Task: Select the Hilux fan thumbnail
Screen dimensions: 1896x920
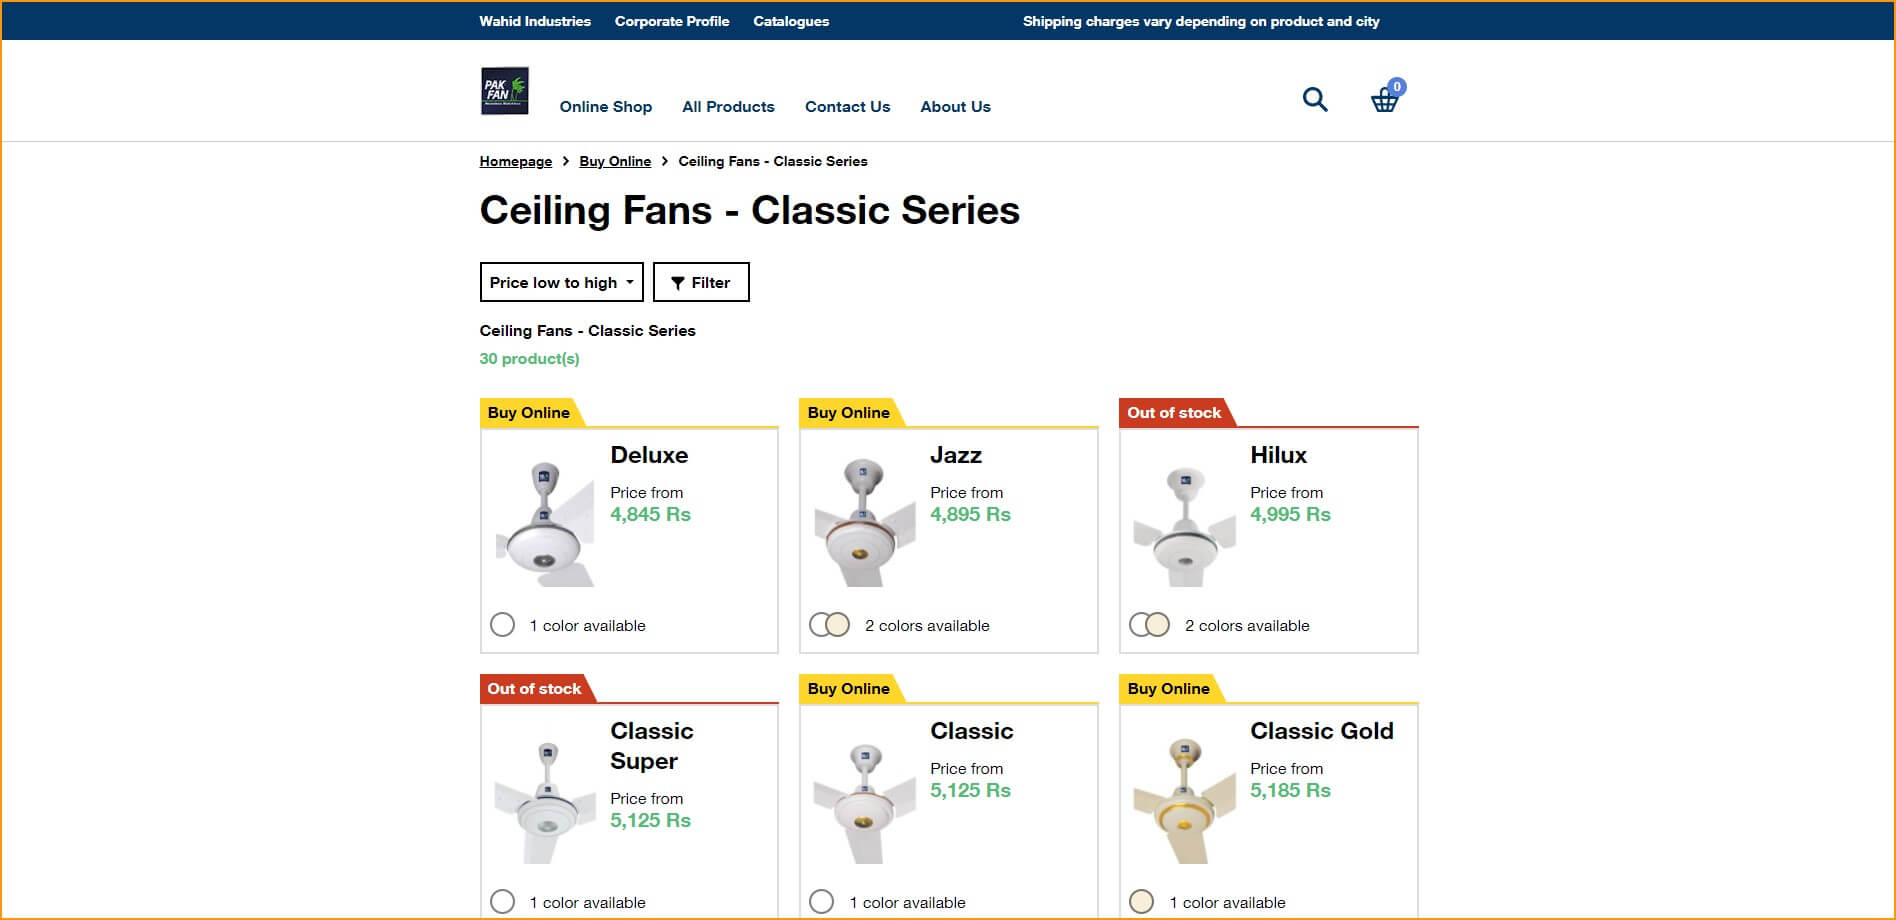Action: coord(1184,524)
